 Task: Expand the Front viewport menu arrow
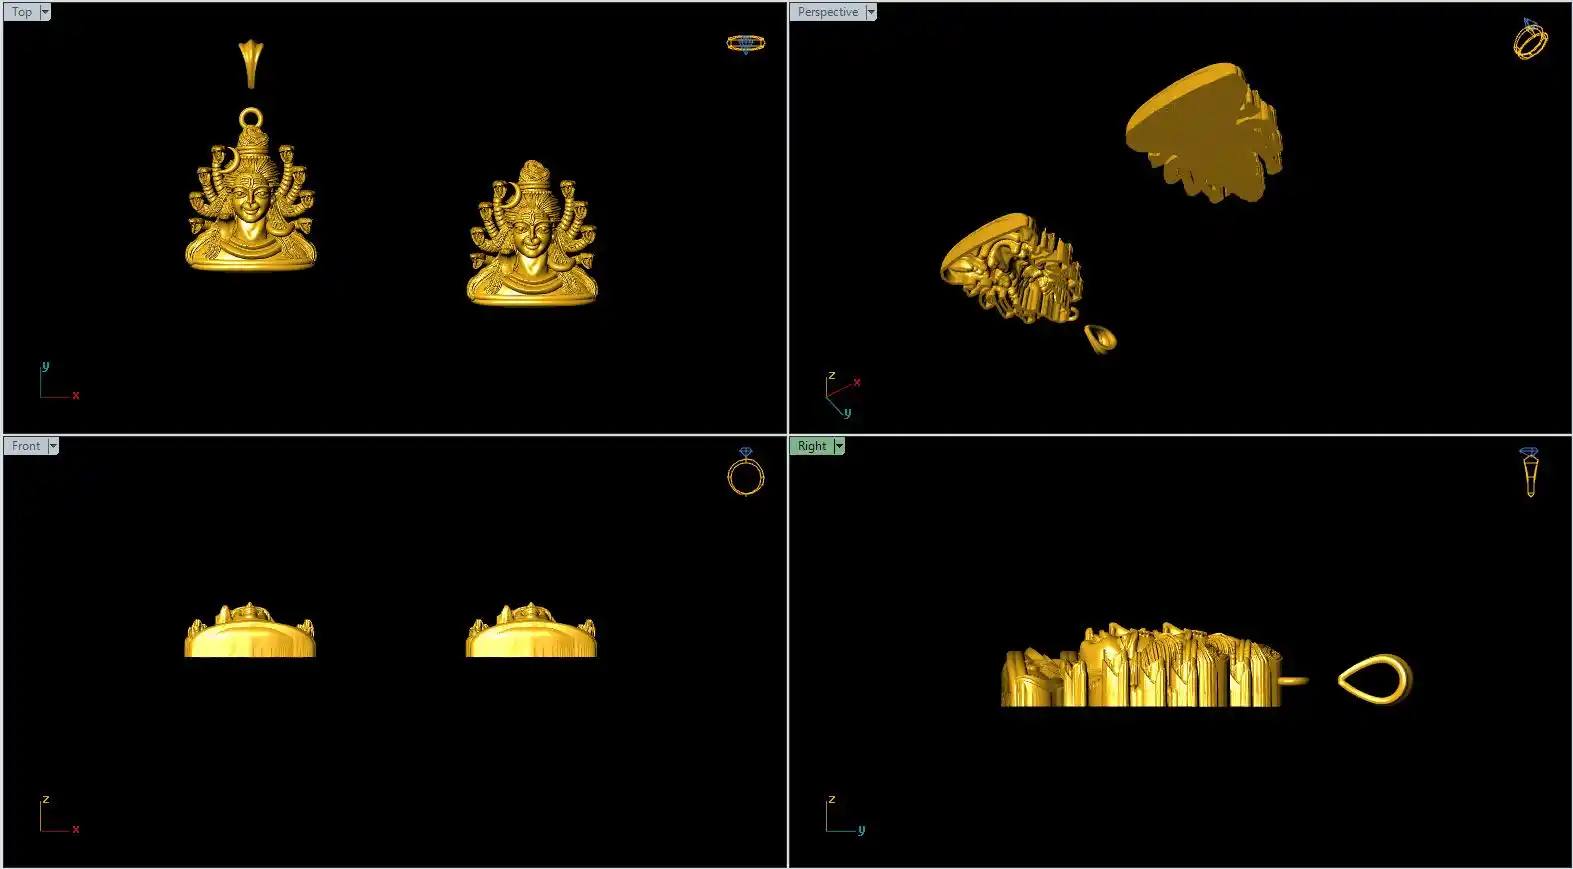point(53,446)
